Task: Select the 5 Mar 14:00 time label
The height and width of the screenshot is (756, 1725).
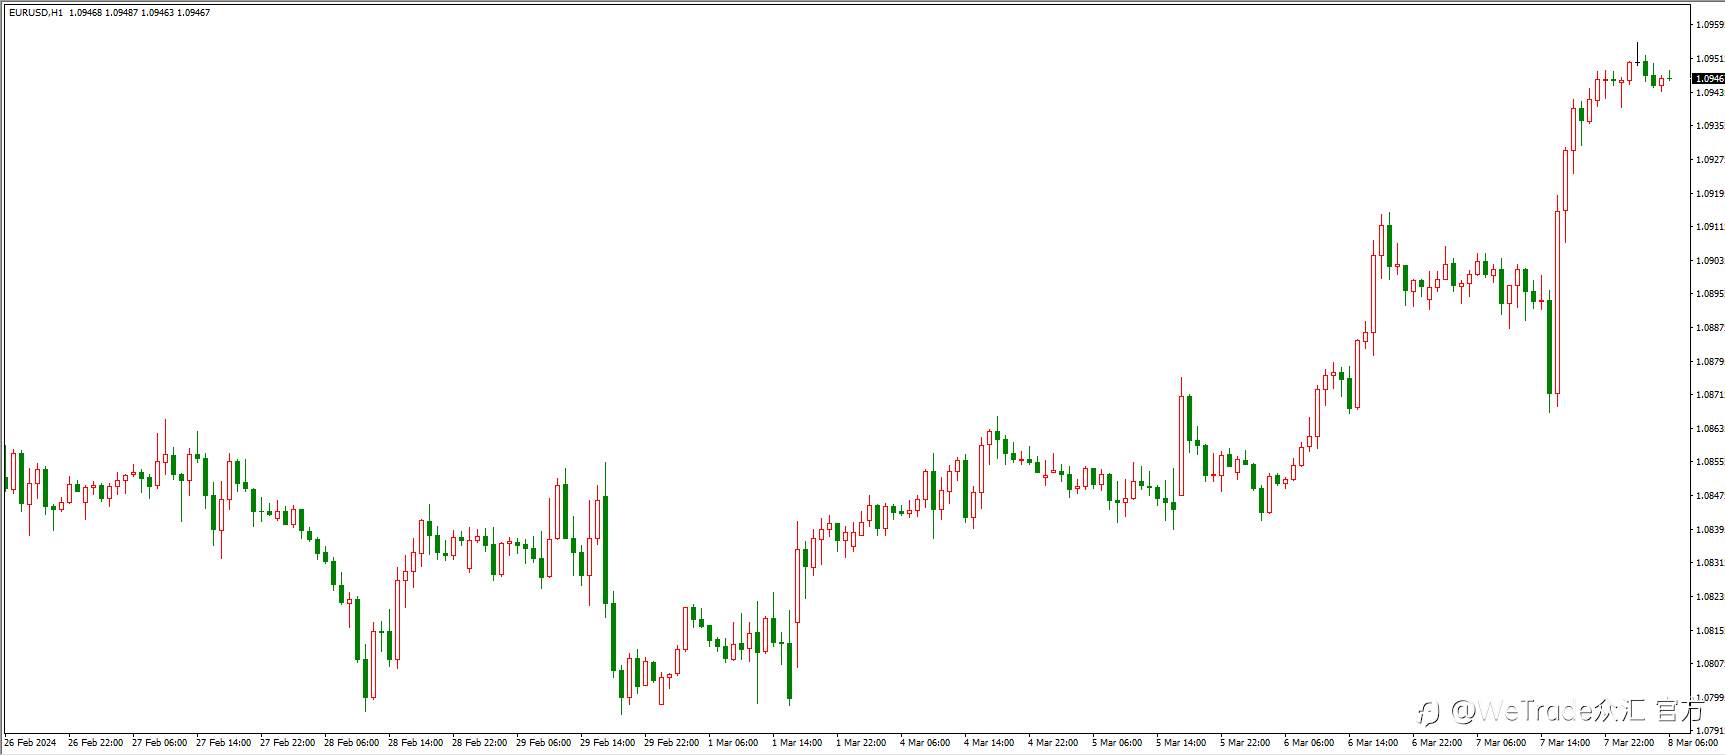Action: click(1181, 743)
